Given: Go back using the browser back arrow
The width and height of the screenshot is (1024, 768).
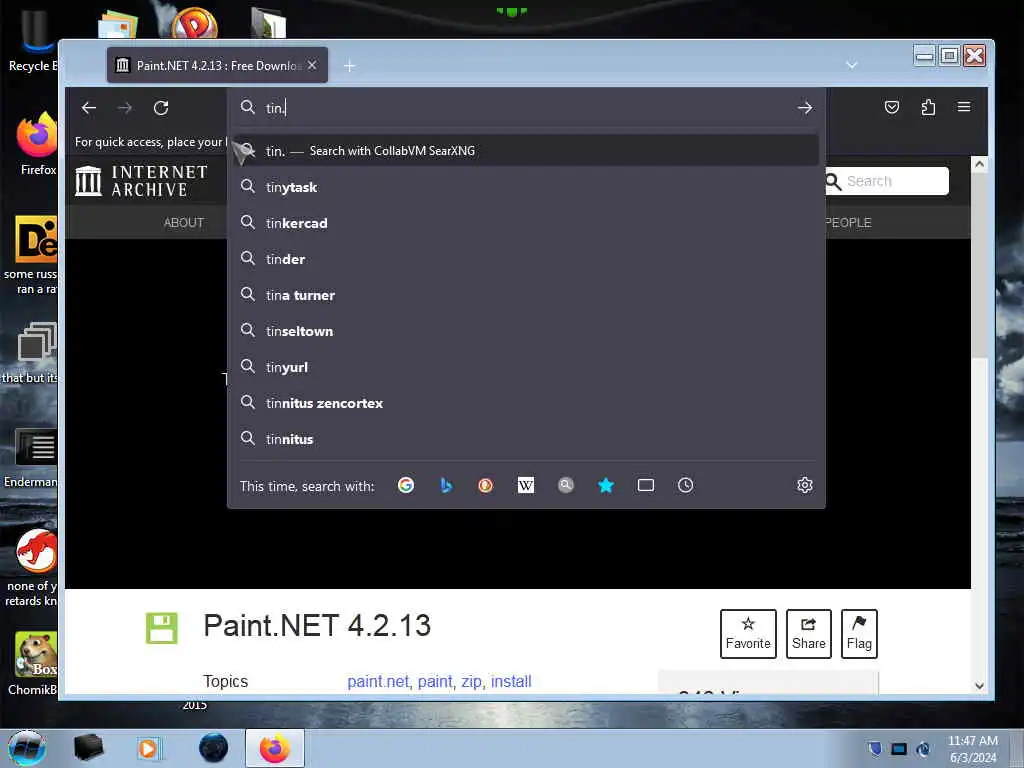Looking at the screenshot, I should (89, 108).
